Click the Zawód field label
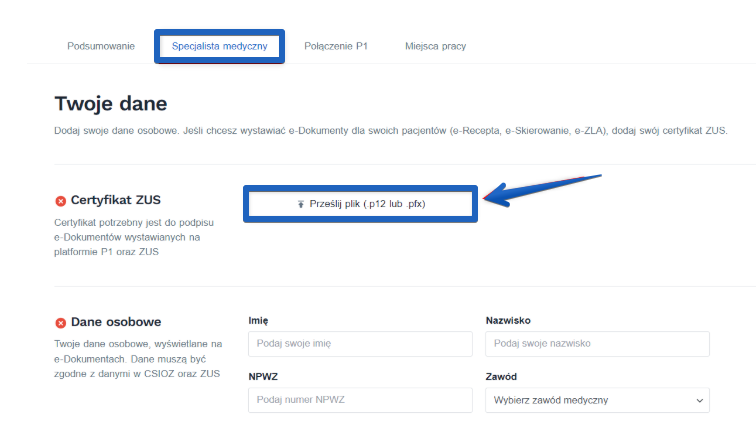 click(501, 377)
